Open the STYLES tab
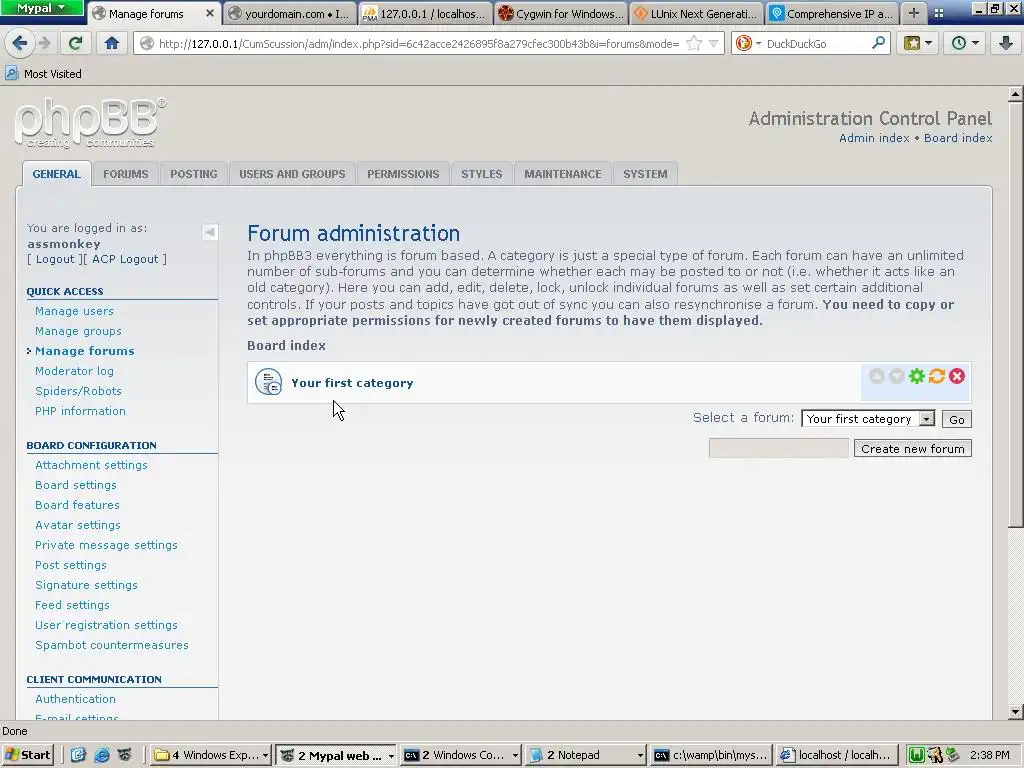The height and width of the screenshot is (768, 1024). pyautogui.click(x=482, y=174)
